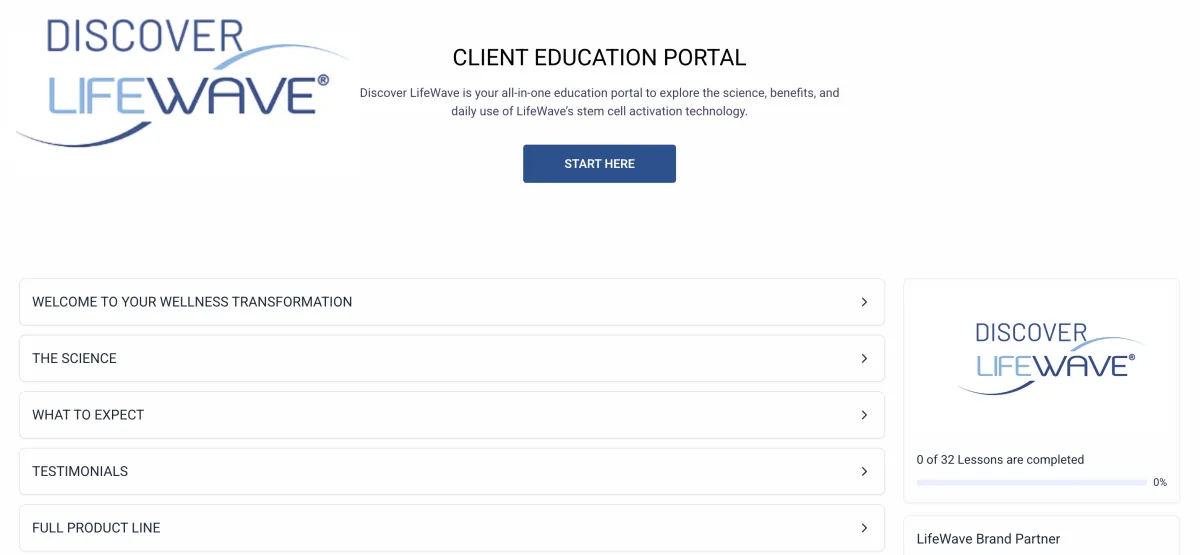
Task: Select the WELCOME TO YOUR WELLNESS TRANSFORMATION title
Action: [x=192, y=302]
